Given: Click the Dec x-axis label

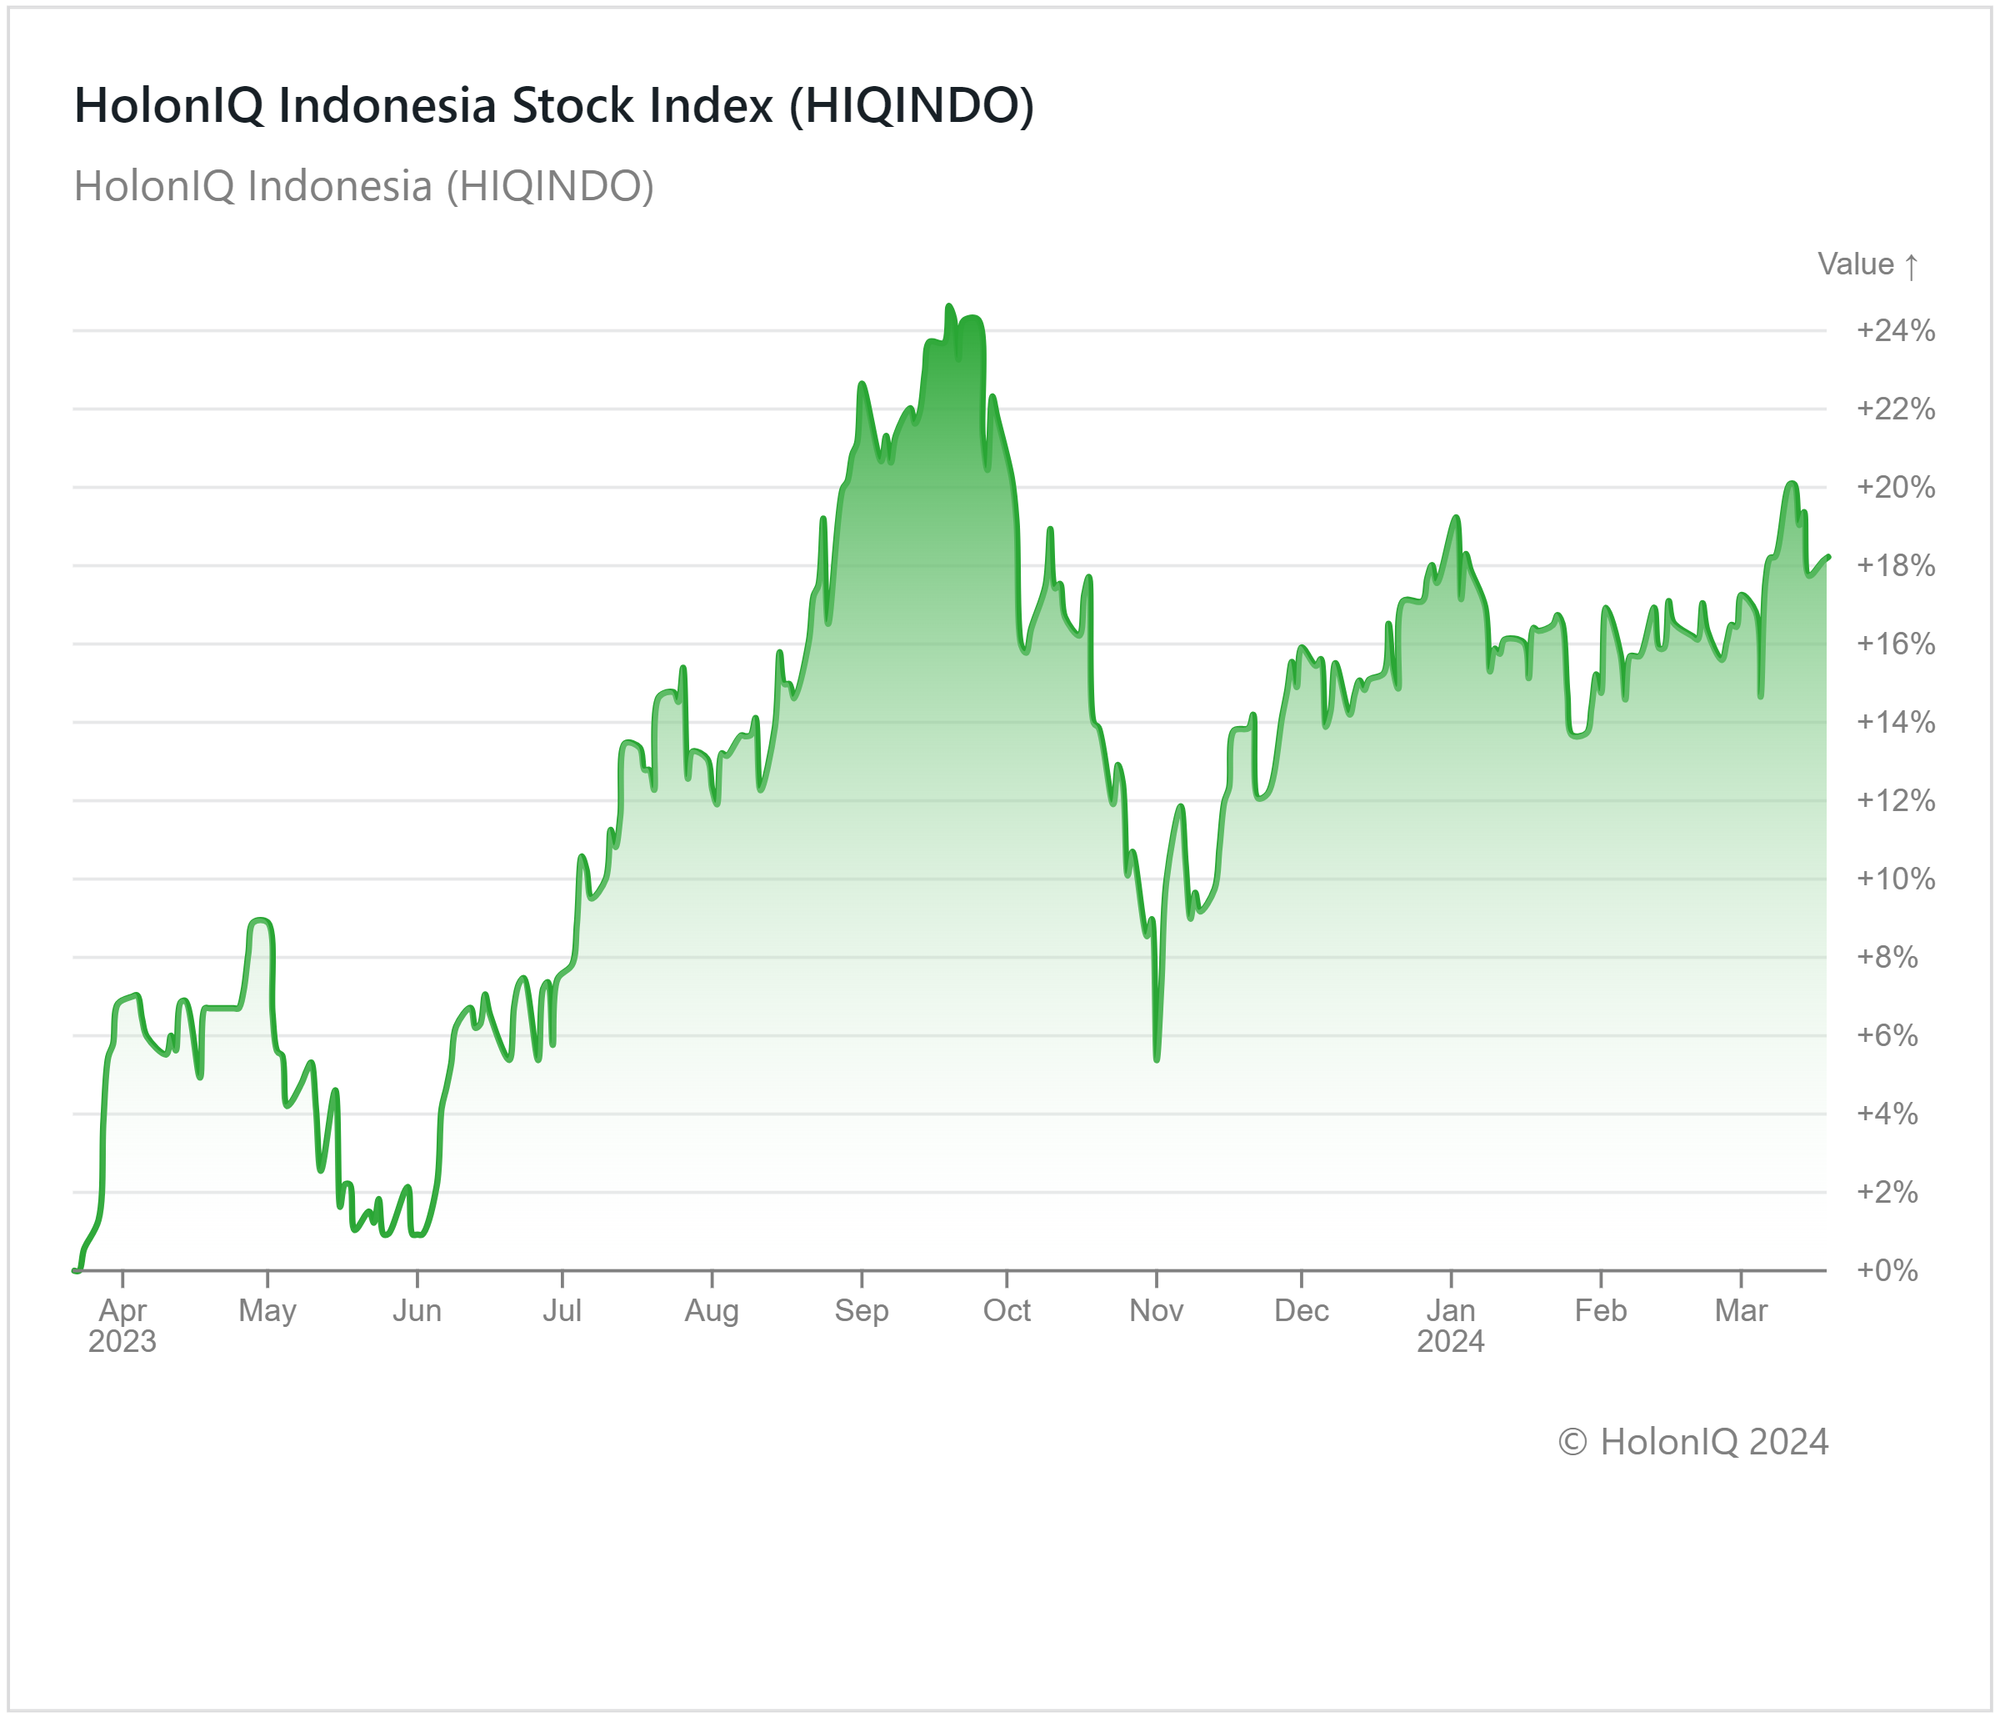Looking at the screenshot, I should point(1301,1311).
